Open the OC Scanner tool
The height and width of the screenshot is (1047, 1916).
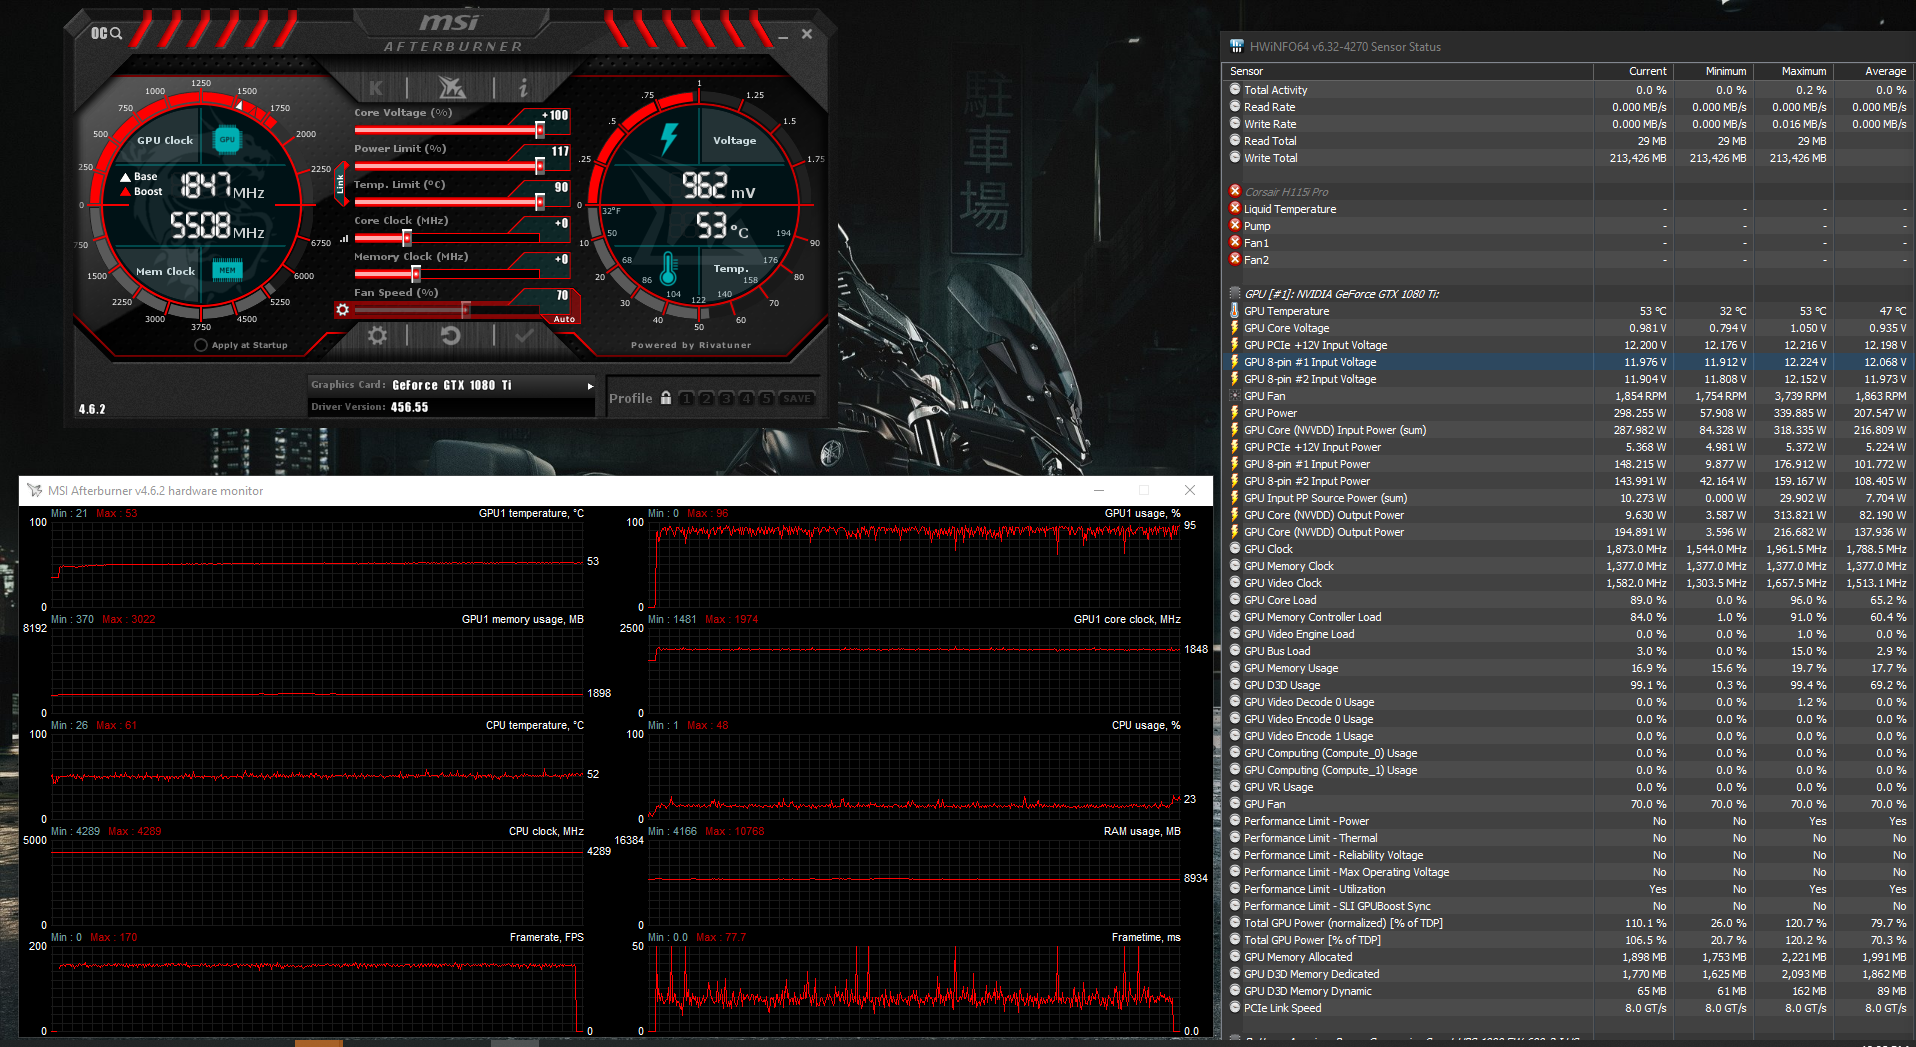106,34
